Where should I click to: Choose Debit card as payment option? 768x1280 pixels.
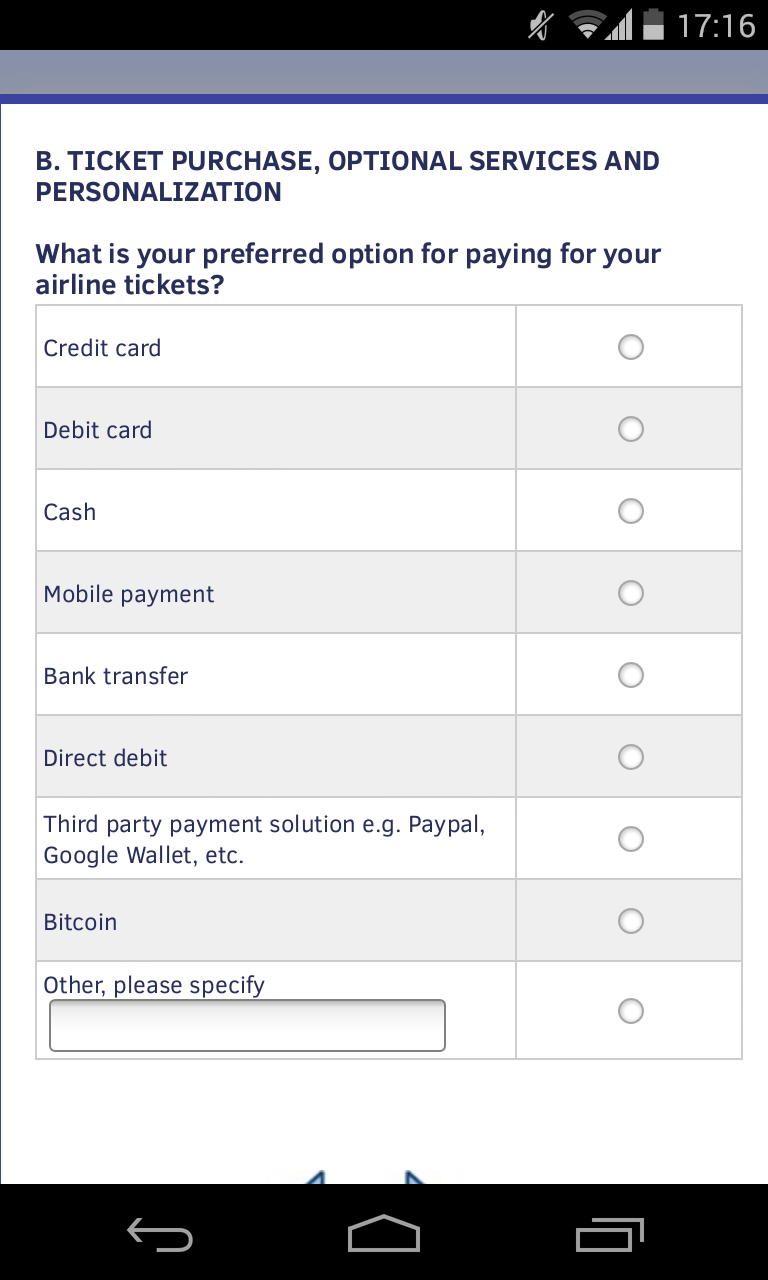(631, 429)
